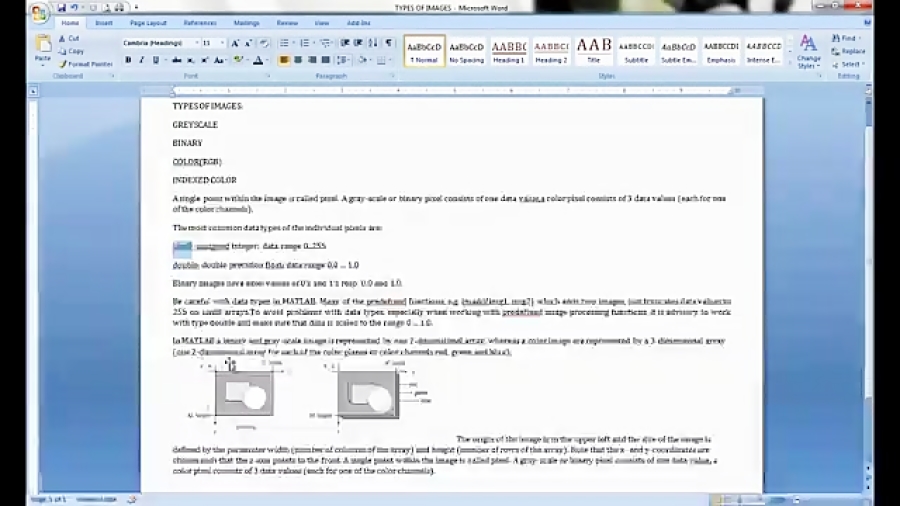Click the Grow Font icon
Image resolution: width=900 pixels, height=506 pixels.
(235, 43)
